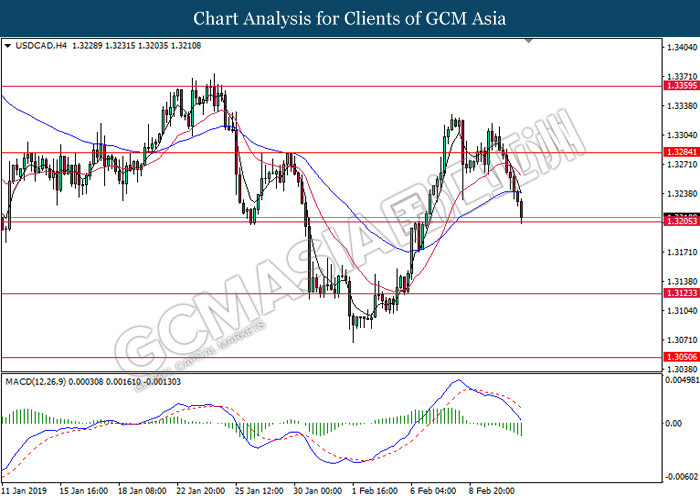Screen dimensions: 700x500
Task: Select the 1.30710 price scale value
Action: [x=682, y=340]
